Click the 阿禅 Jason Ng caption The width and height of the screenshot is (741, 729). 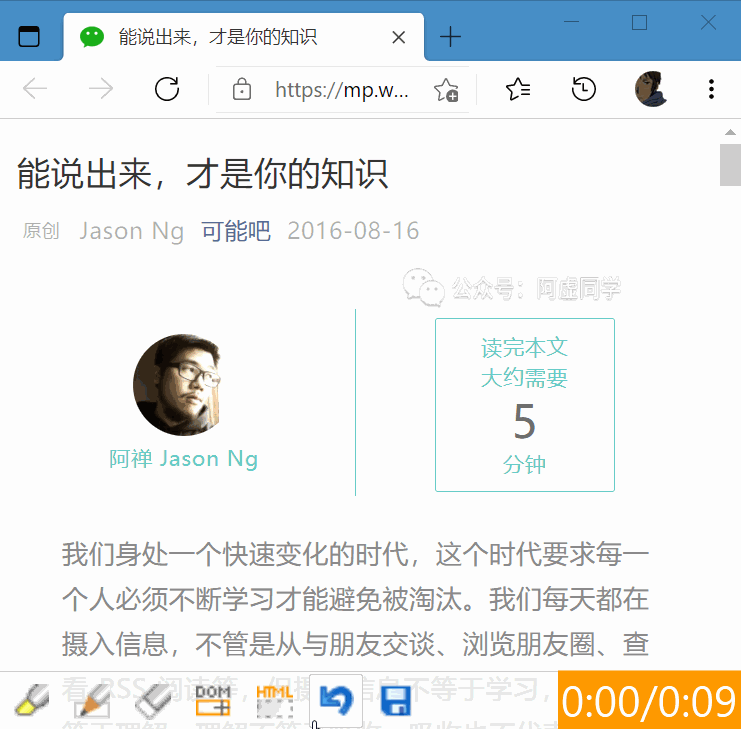tap(183, 459)
